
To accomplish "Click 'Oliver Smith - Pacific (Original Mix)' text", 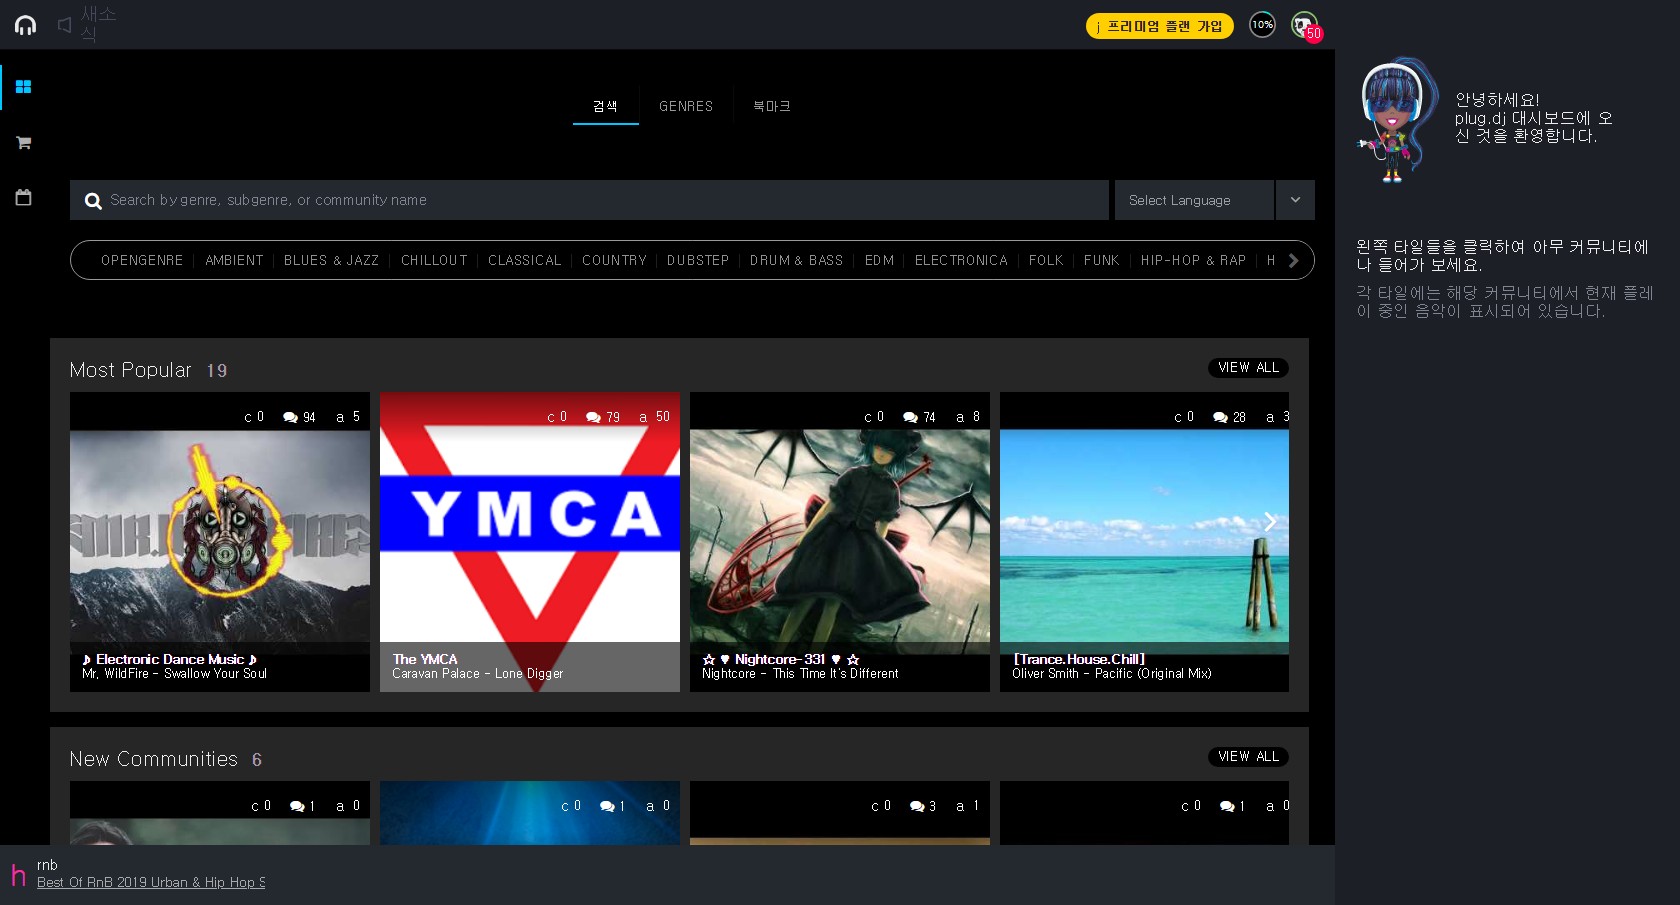I will 1112,674.
